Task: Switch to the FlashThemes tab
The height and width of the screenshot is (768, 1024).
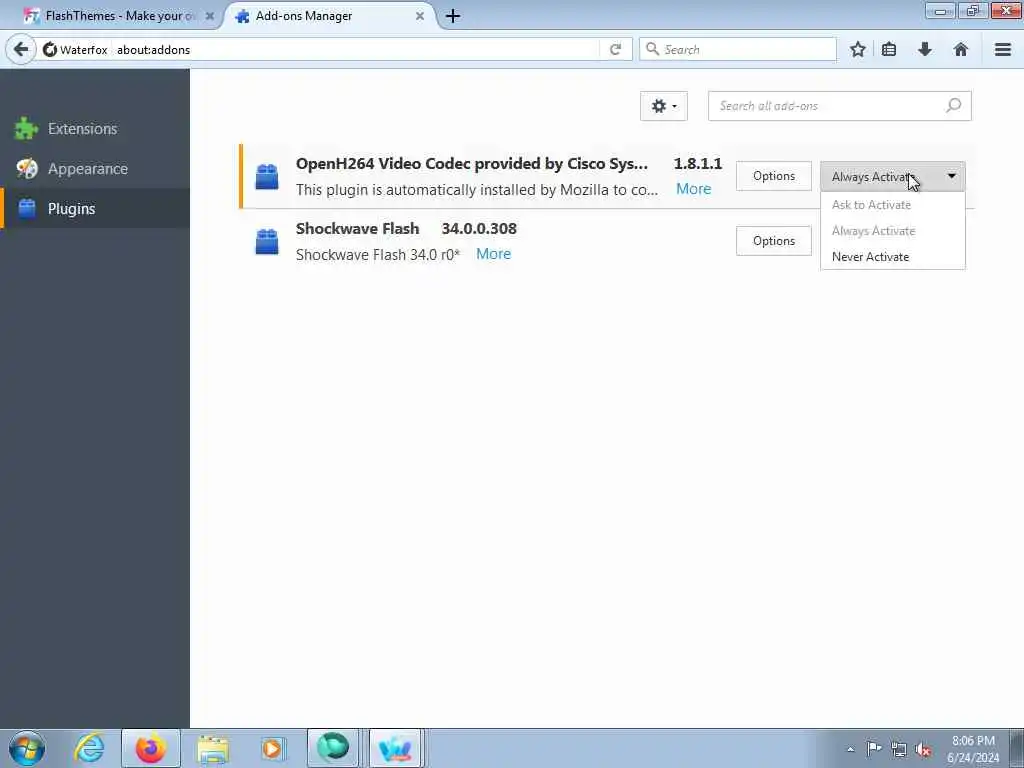Action: point(118,16)
